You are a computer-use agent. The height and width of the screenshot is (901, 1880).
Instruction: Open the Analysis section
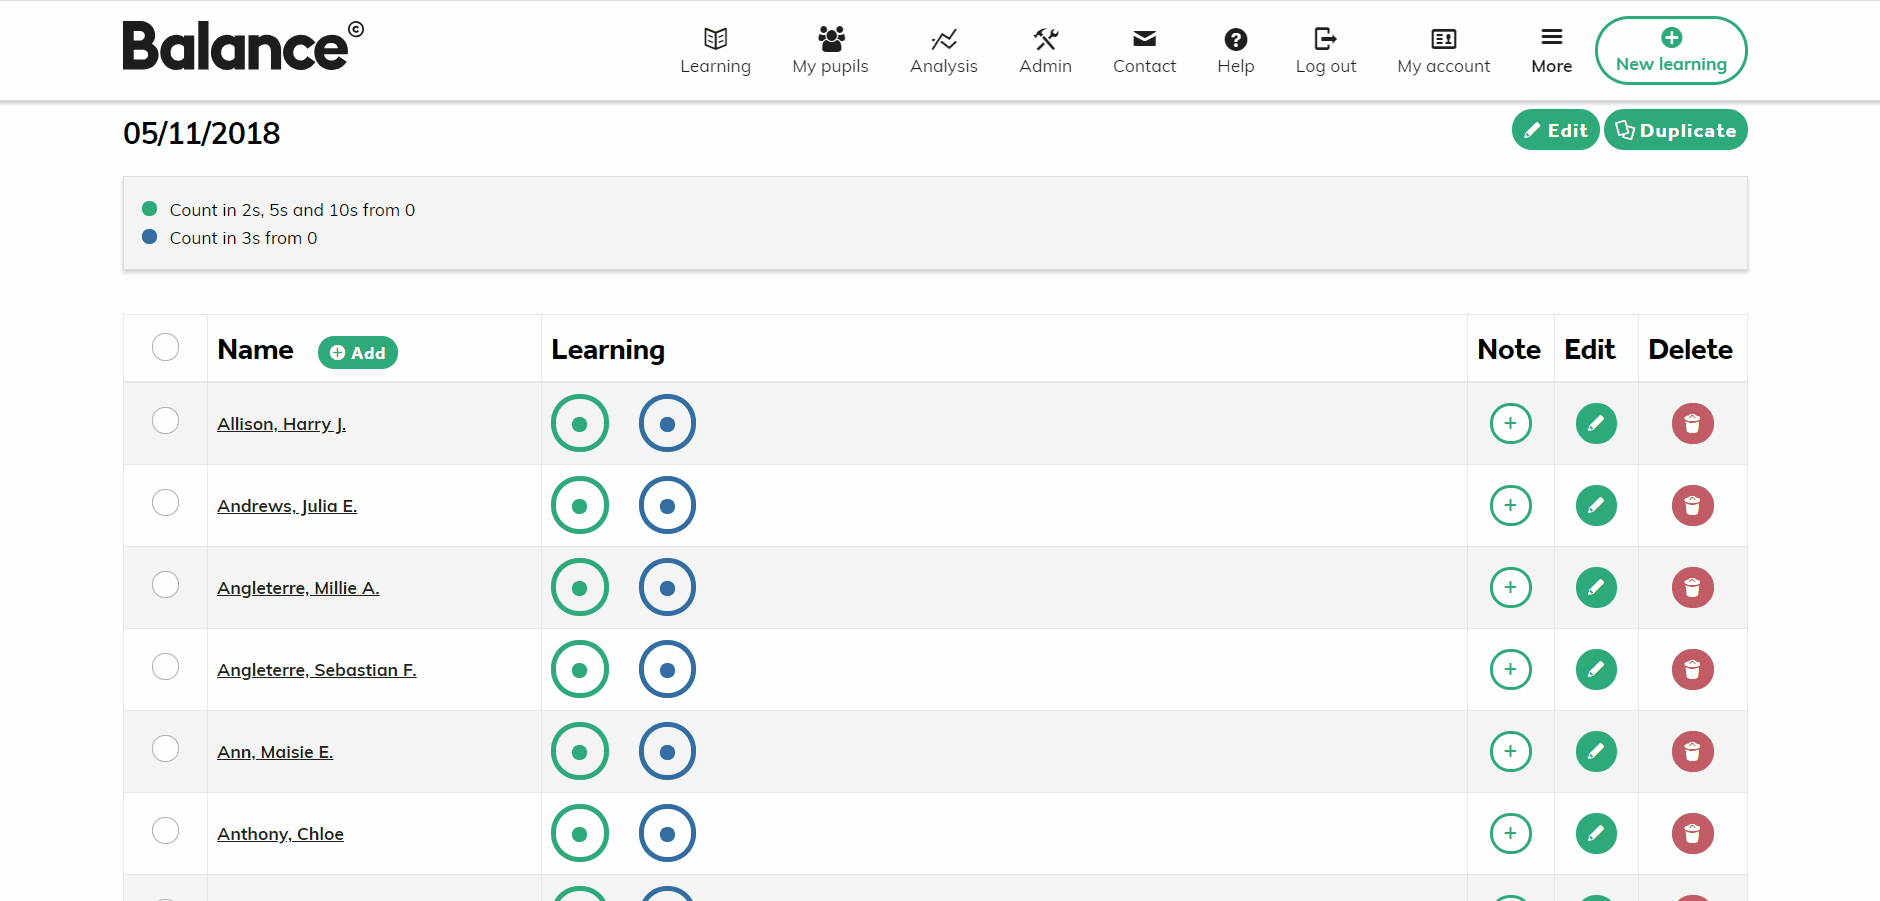(943, 50)
